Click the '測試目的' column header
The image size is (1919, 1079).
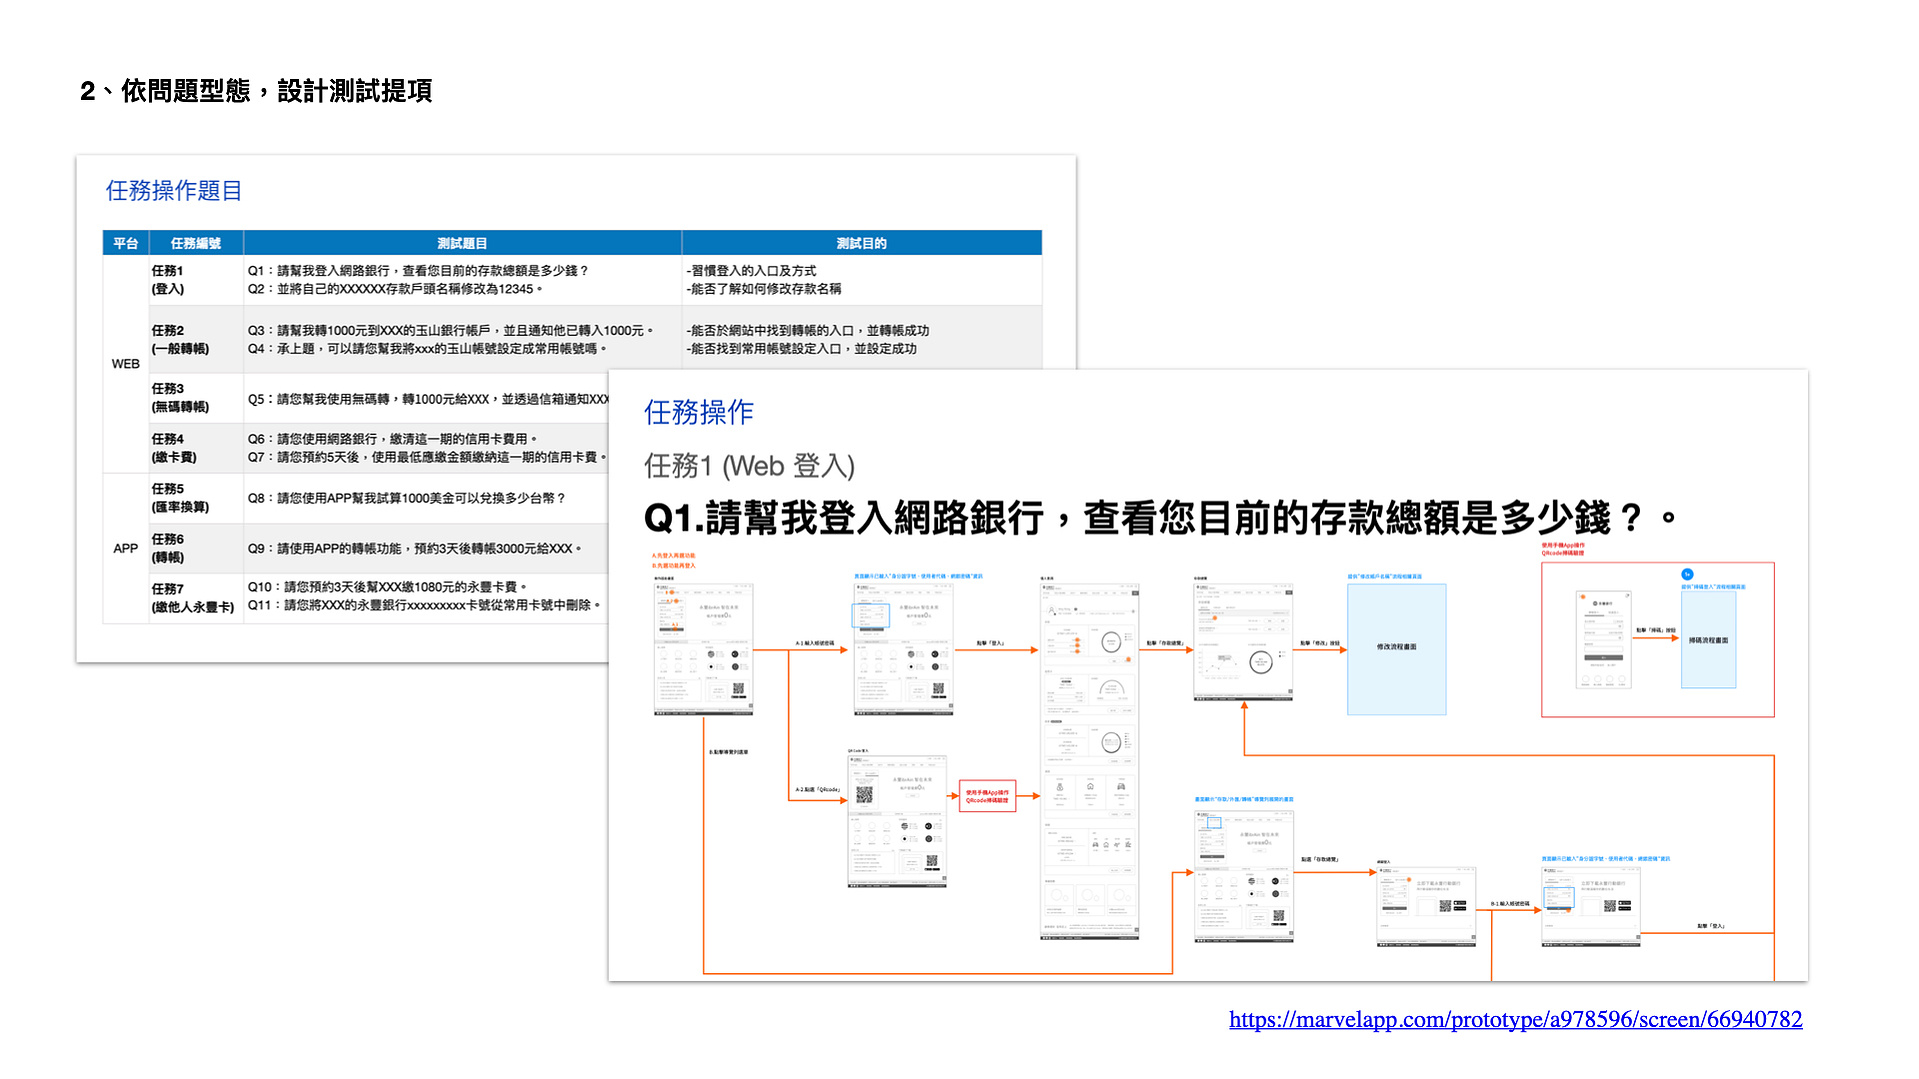(862, 243)
